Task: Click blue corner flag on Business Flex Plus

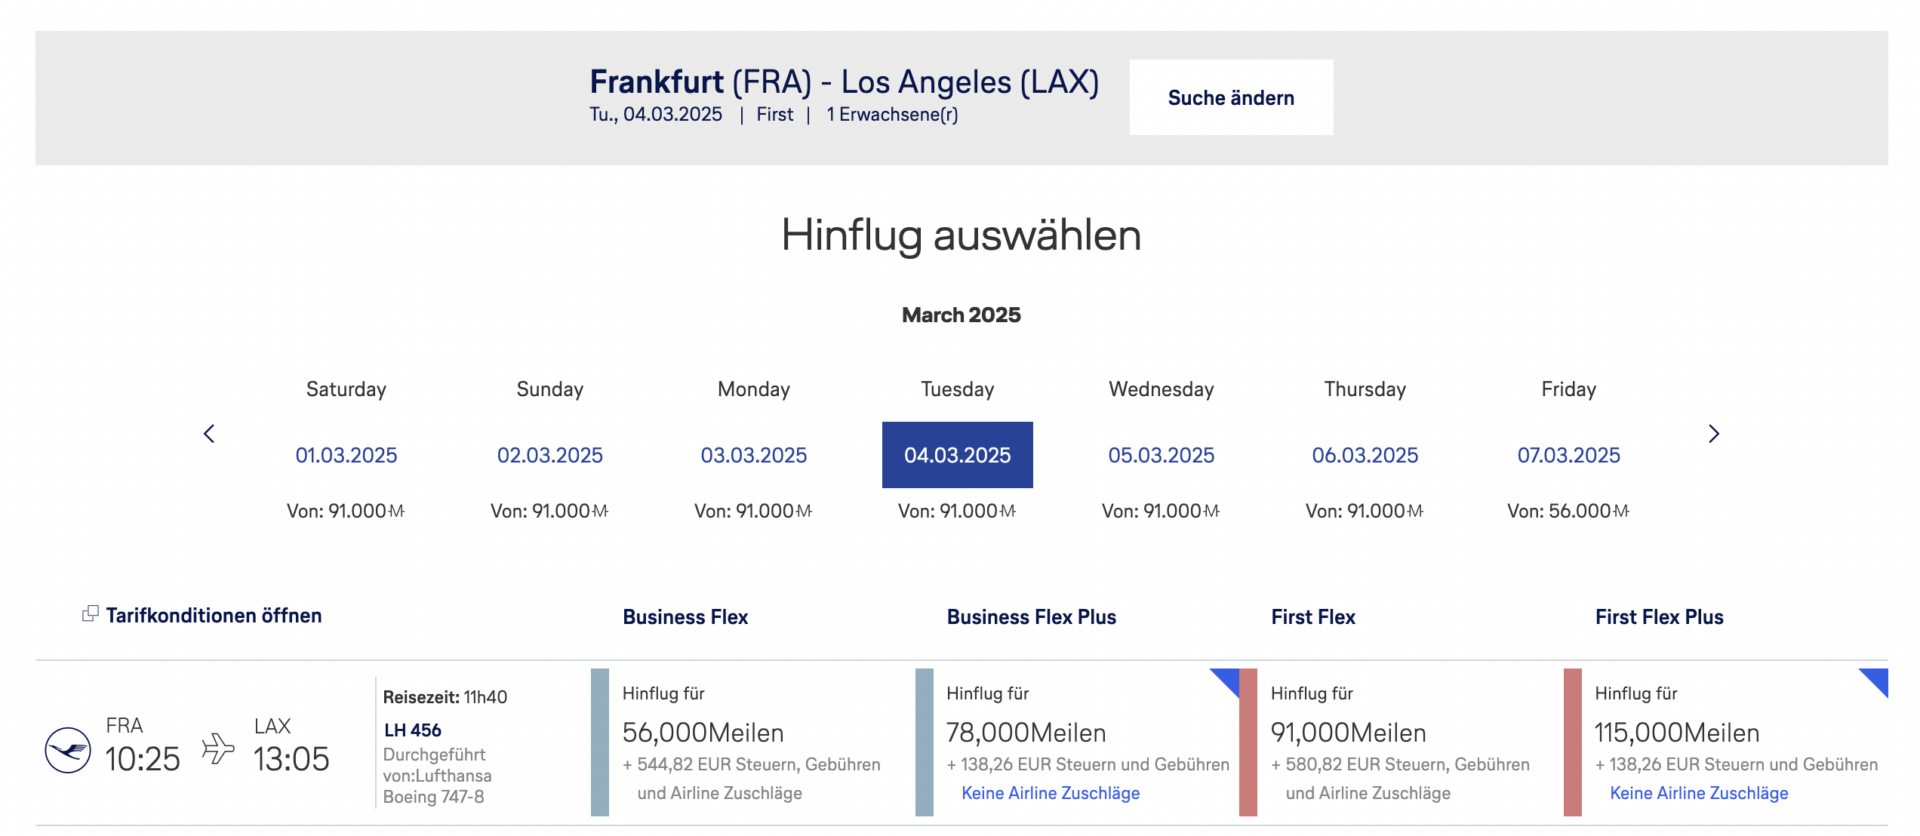Action: pos(1227,680)
